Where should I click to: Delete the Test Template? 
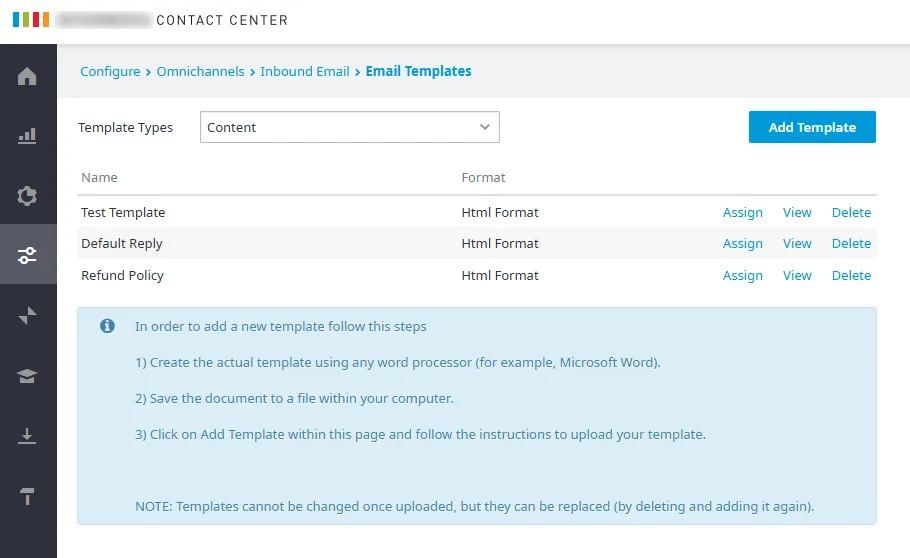[x=851, y=213]
